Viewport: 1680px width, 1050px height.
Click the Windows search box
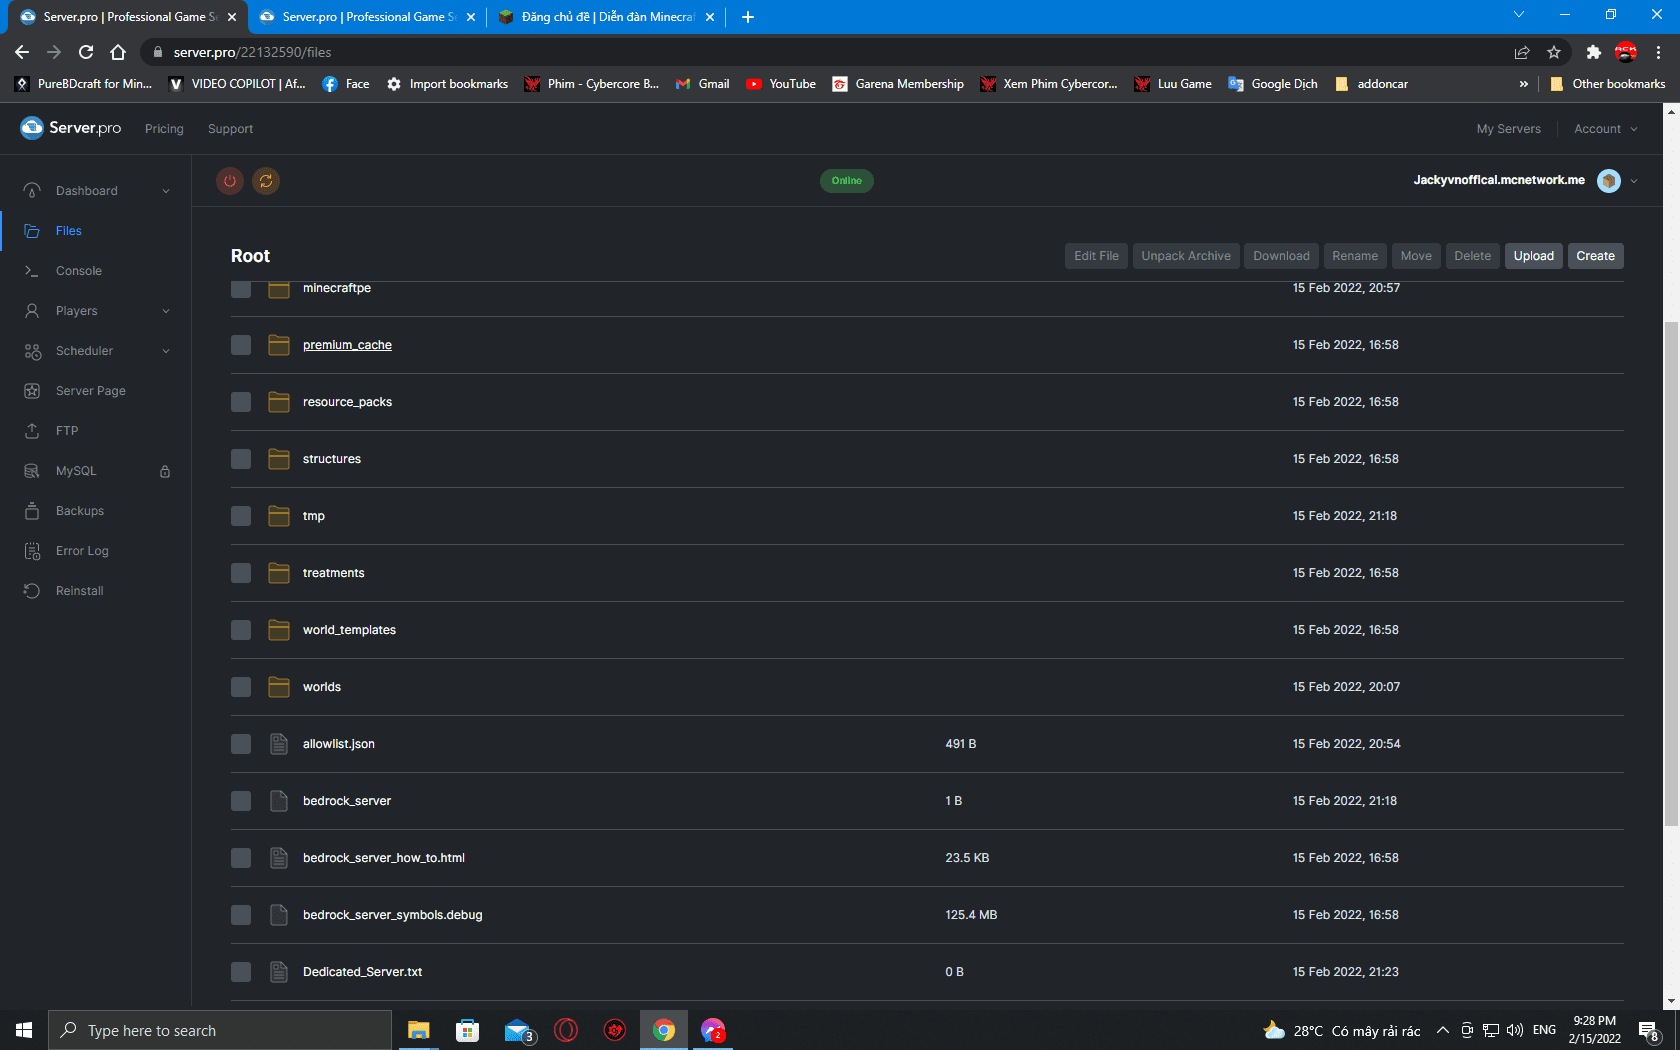[x=219, y=1030]
